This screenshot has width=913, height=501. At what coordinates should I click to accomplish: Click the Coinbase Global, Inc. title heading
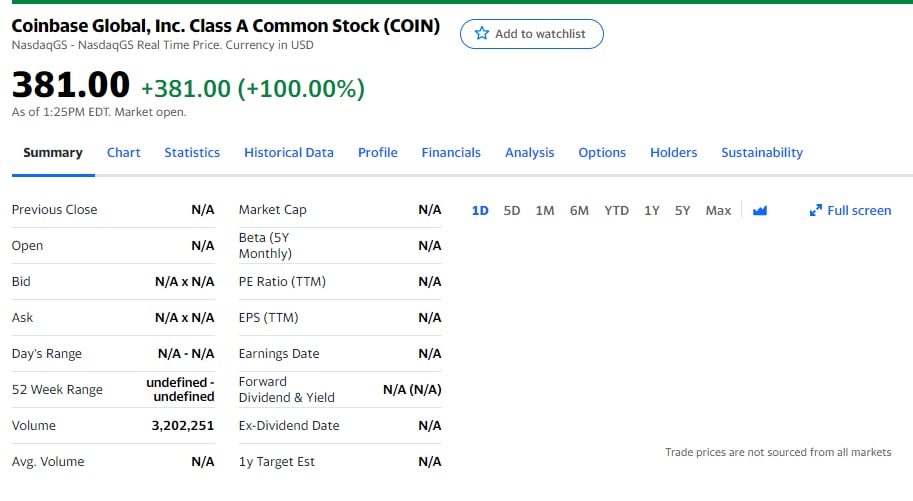tap(226, 26)
